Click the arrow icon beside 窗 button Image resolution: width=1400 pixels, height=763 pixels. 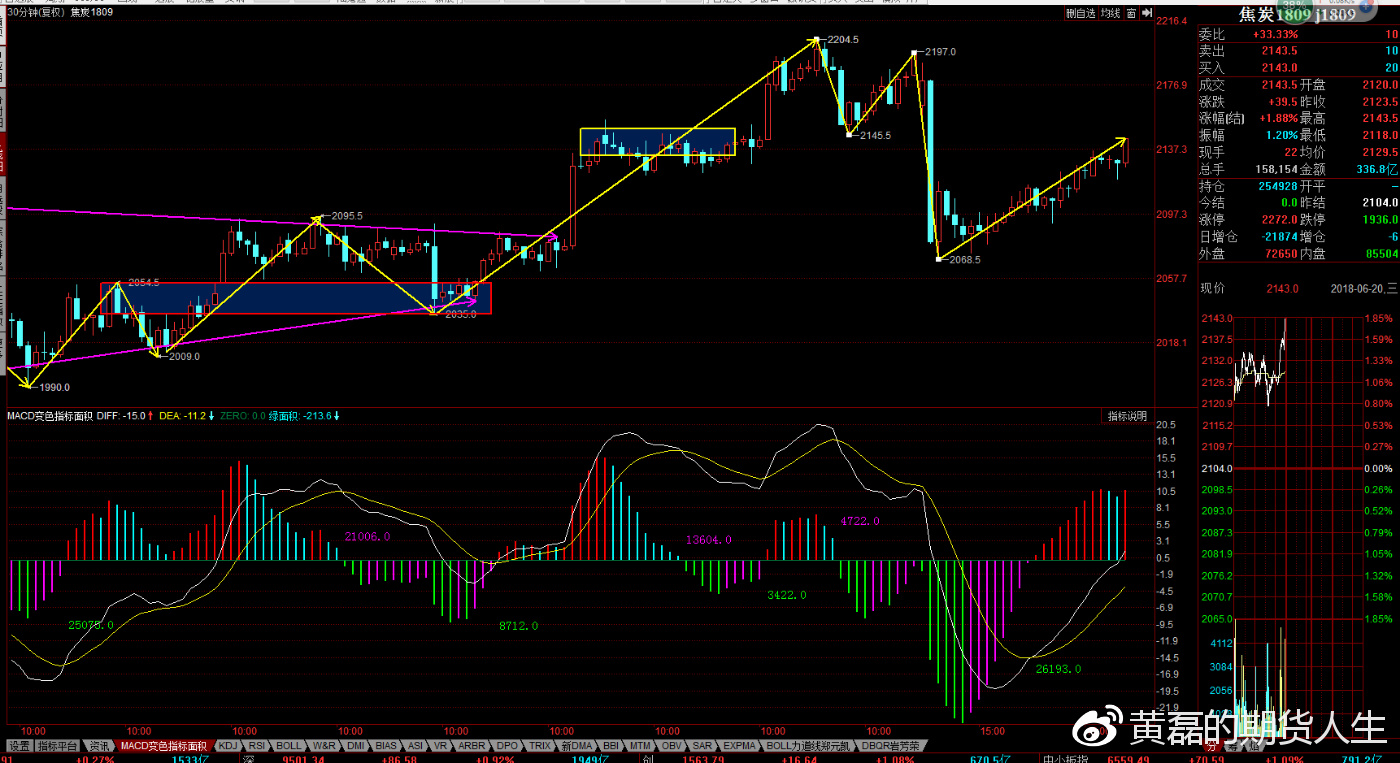coord(1145,14)
